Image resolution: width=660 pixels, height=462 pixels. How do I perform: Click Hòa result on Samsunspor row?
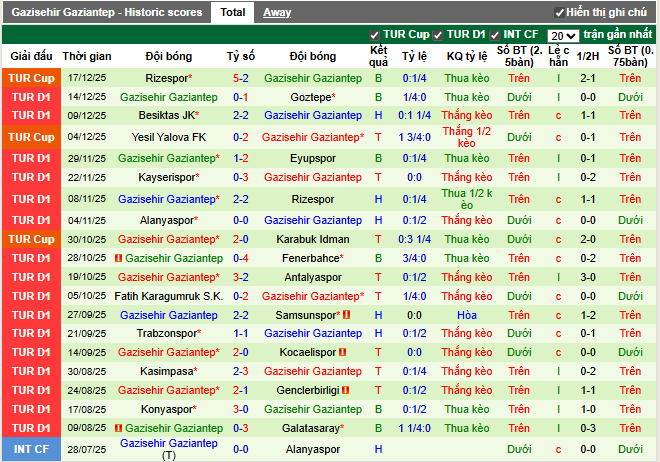point(467,315)
